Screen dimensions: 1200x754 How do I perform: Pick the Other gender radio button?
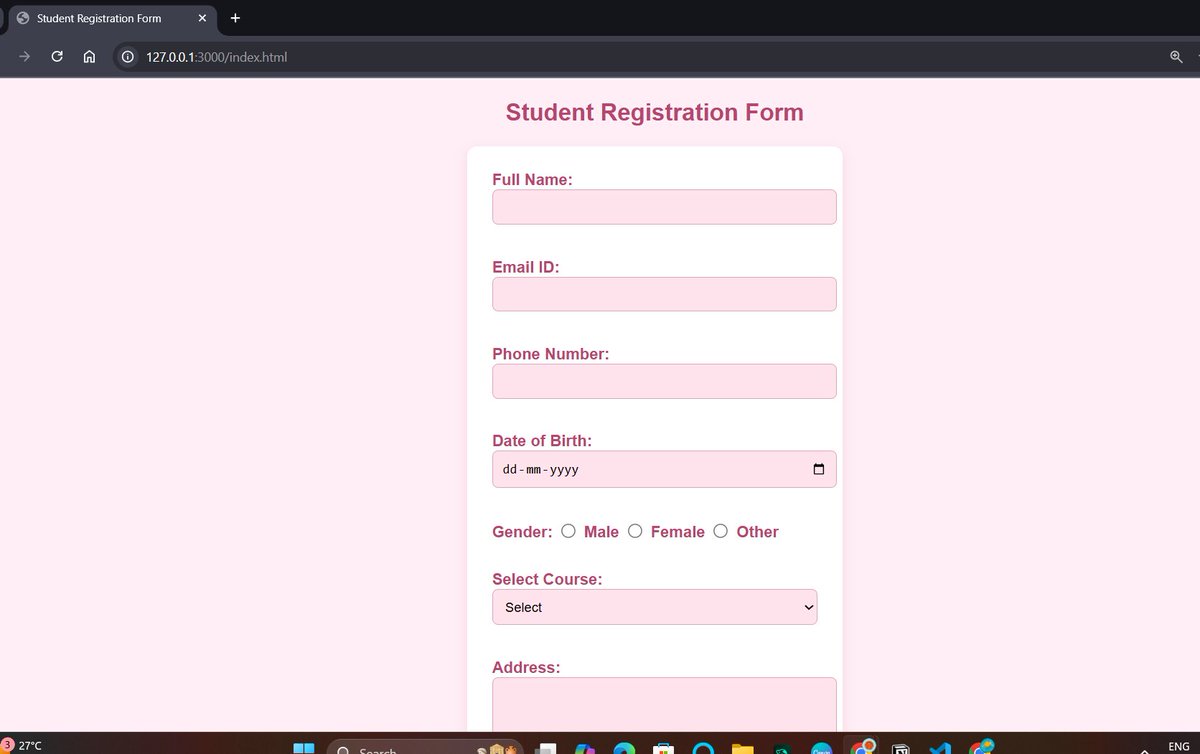(720, 531)
